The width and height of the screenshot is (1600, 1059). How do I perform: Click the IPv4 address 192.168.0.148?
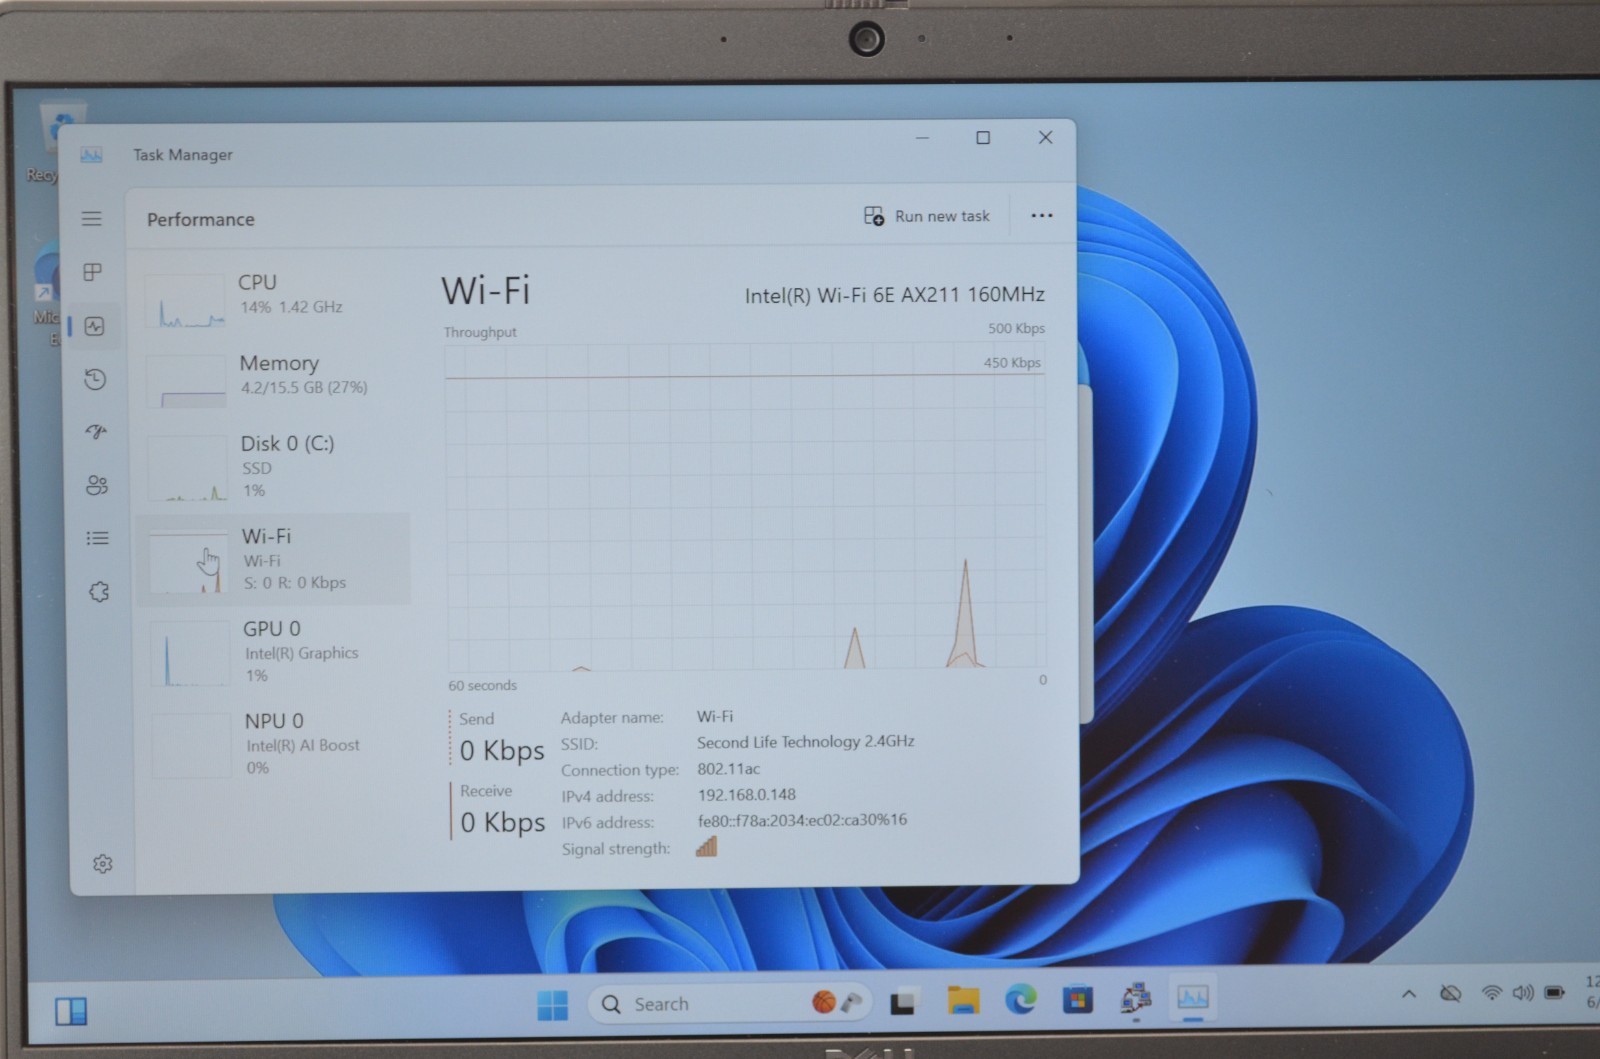click(x=747, y=795)
